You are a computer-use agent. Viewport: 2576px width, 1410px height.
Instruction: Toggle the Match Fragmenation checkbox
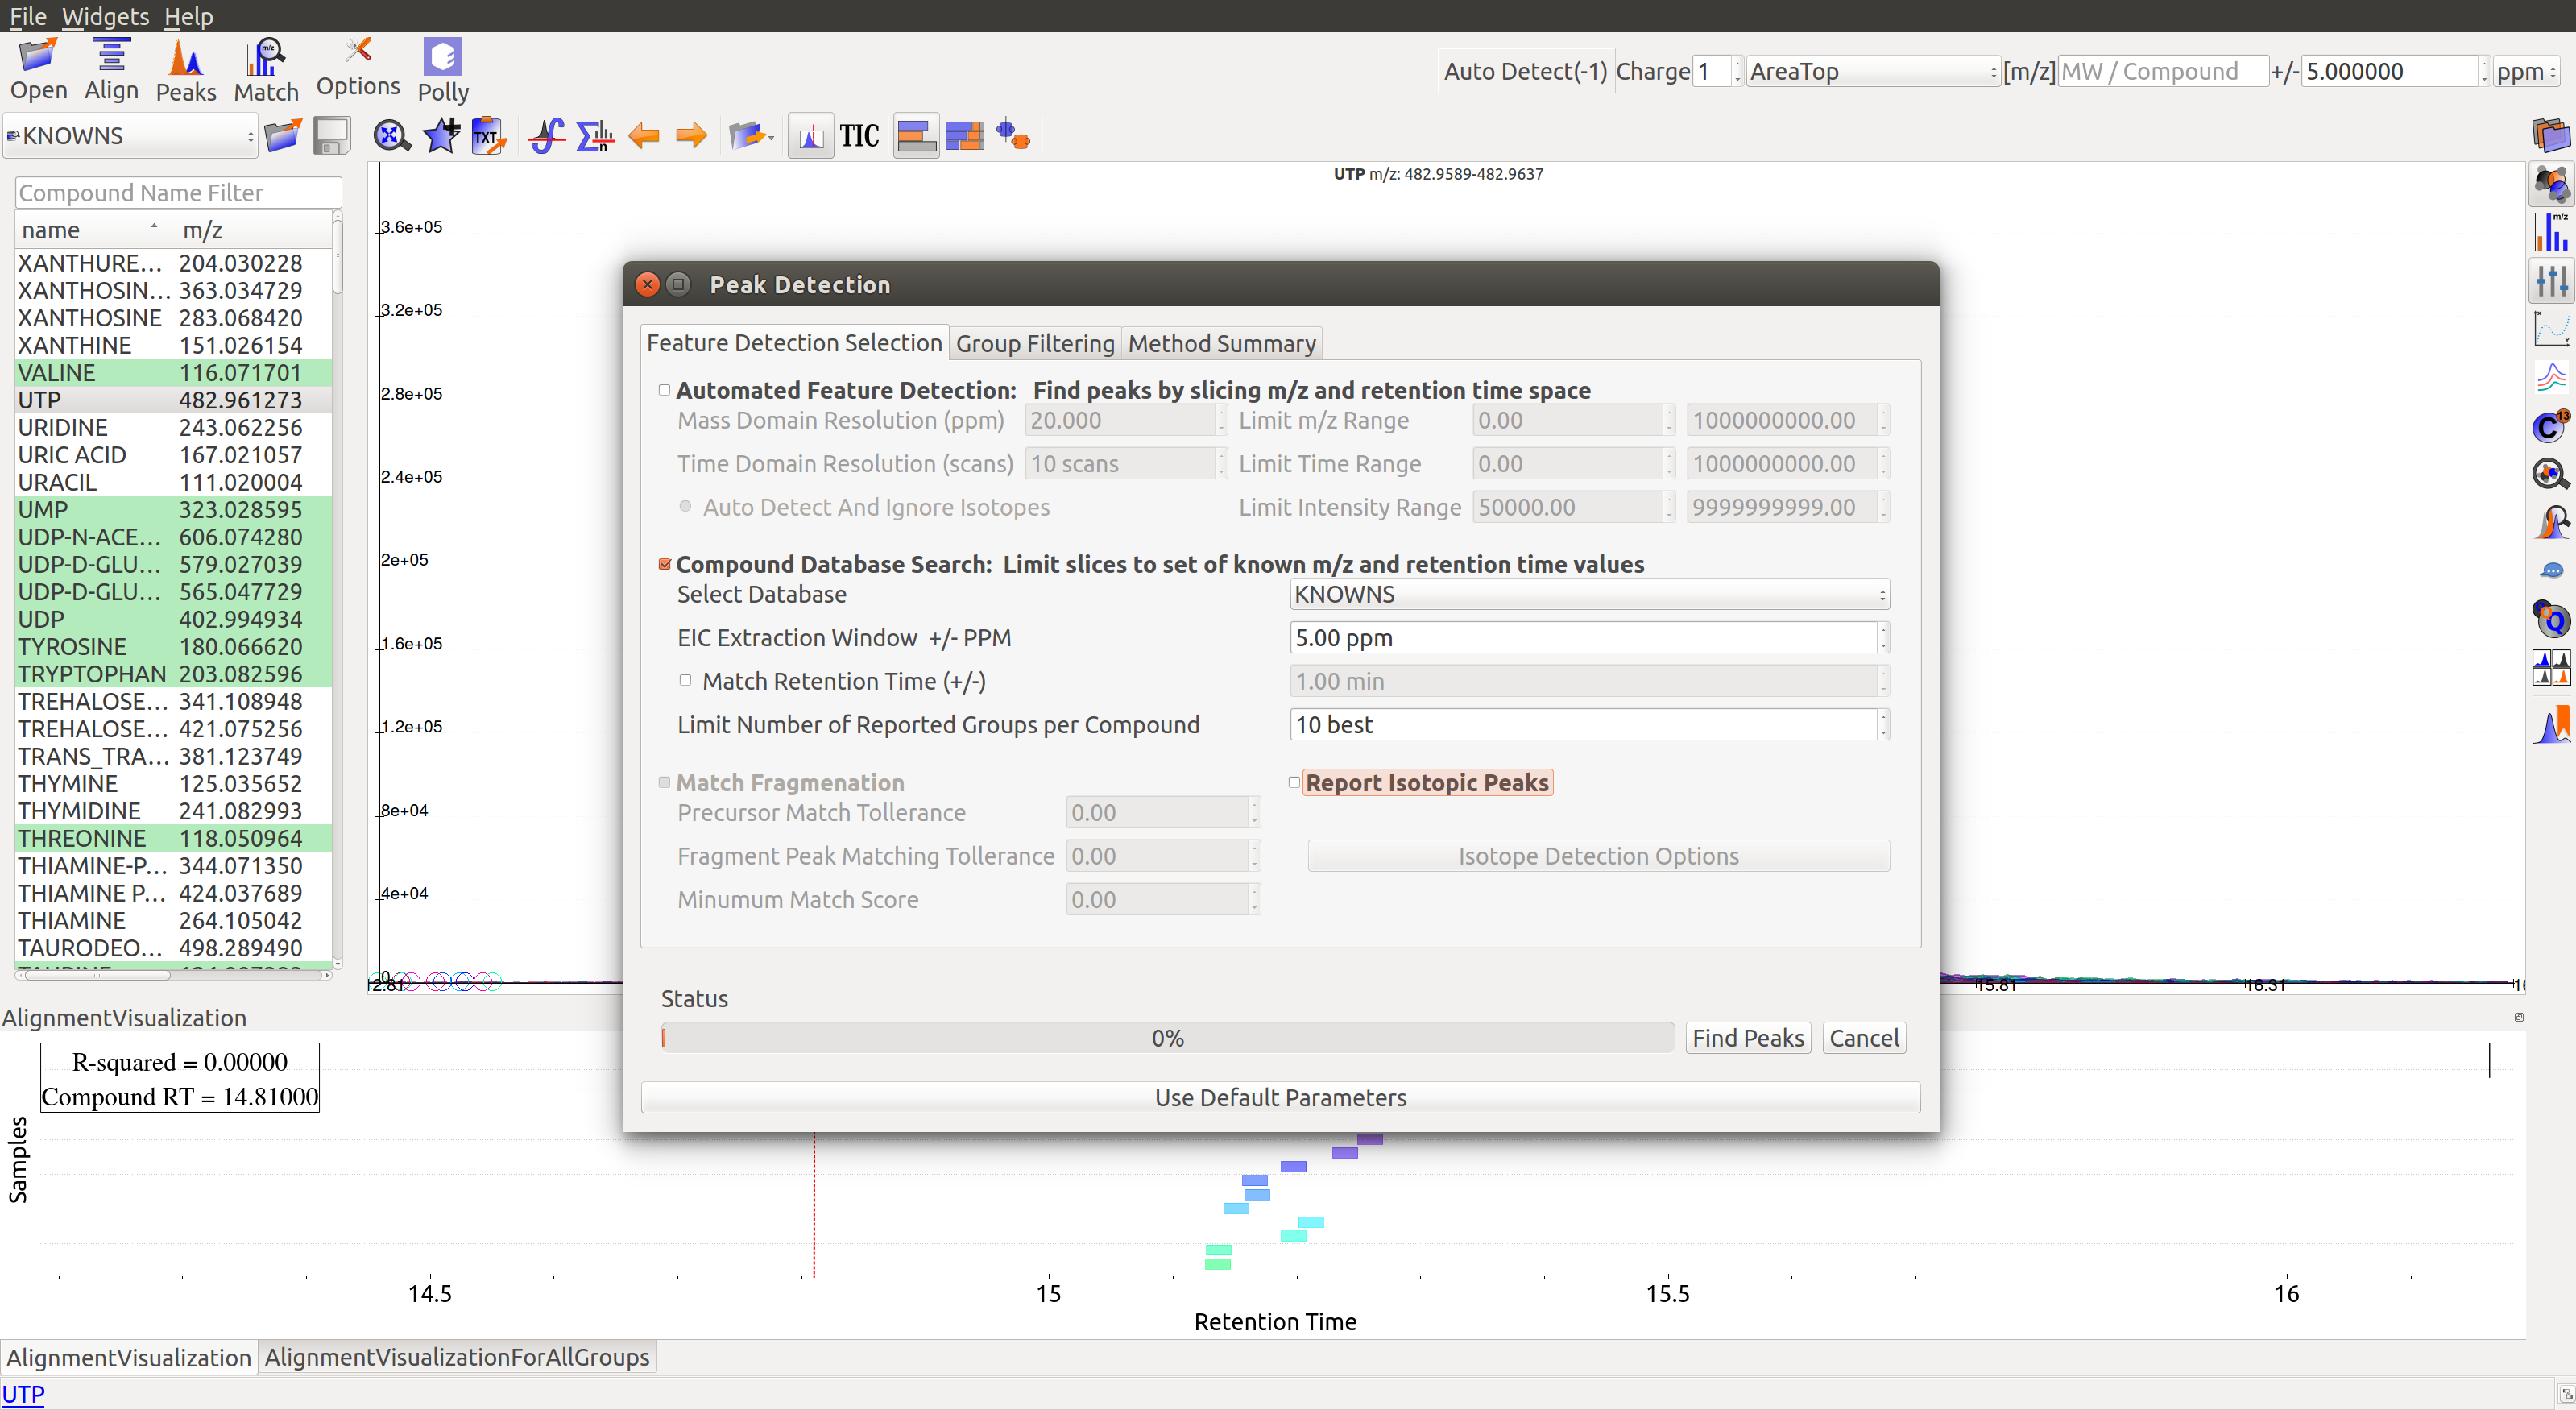(x=664, y=782)
